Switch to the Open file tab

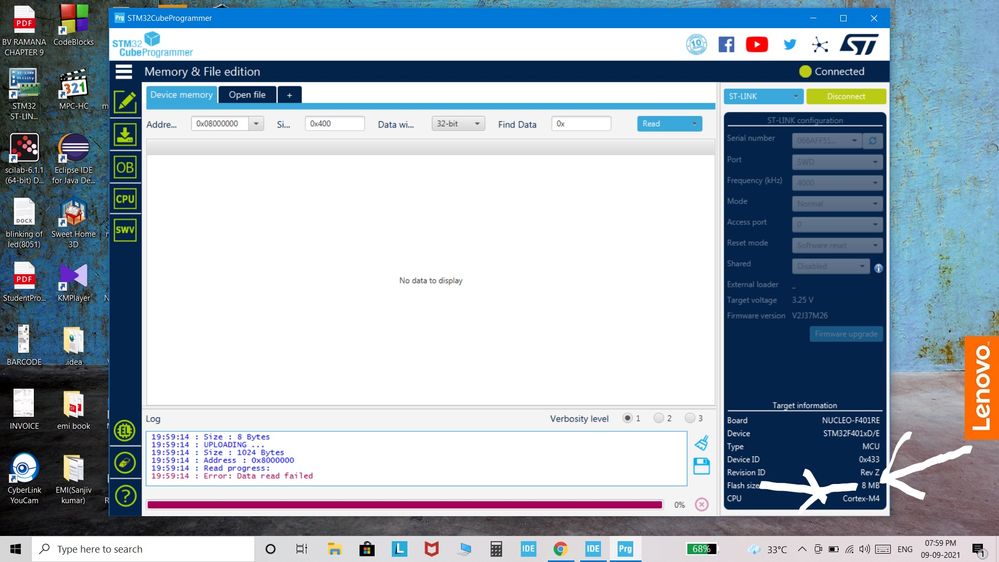[x=247, y=94]
